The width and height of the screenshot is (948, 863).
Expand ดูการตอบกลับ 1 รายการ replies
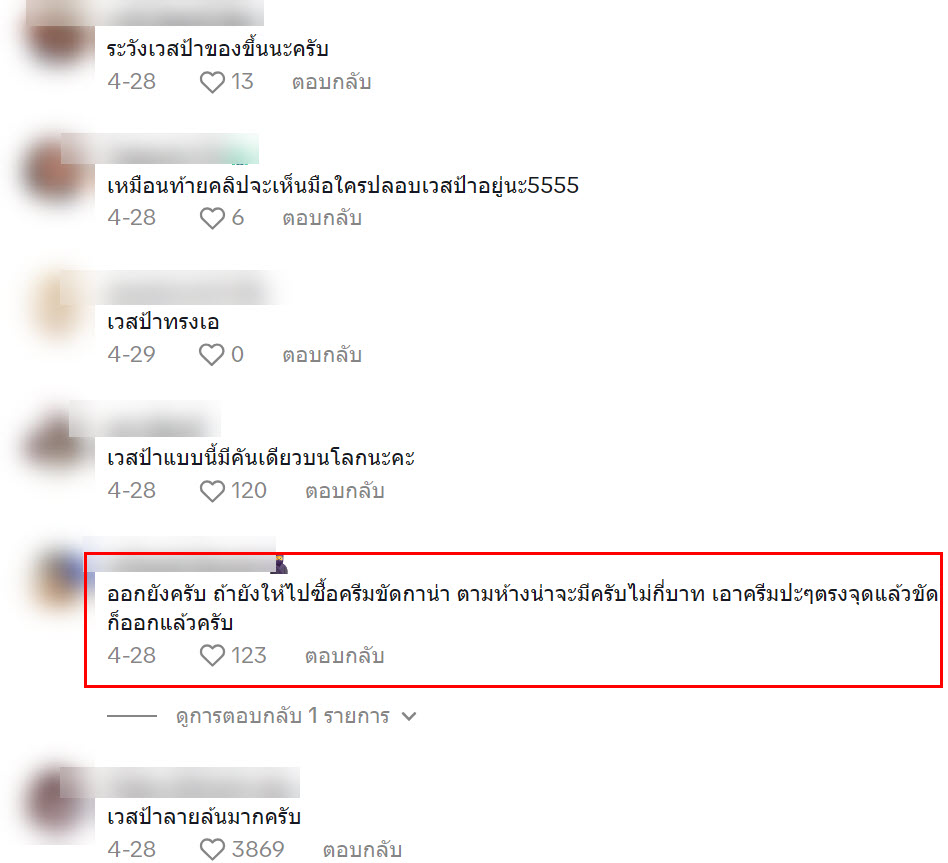tap(282, 716)
